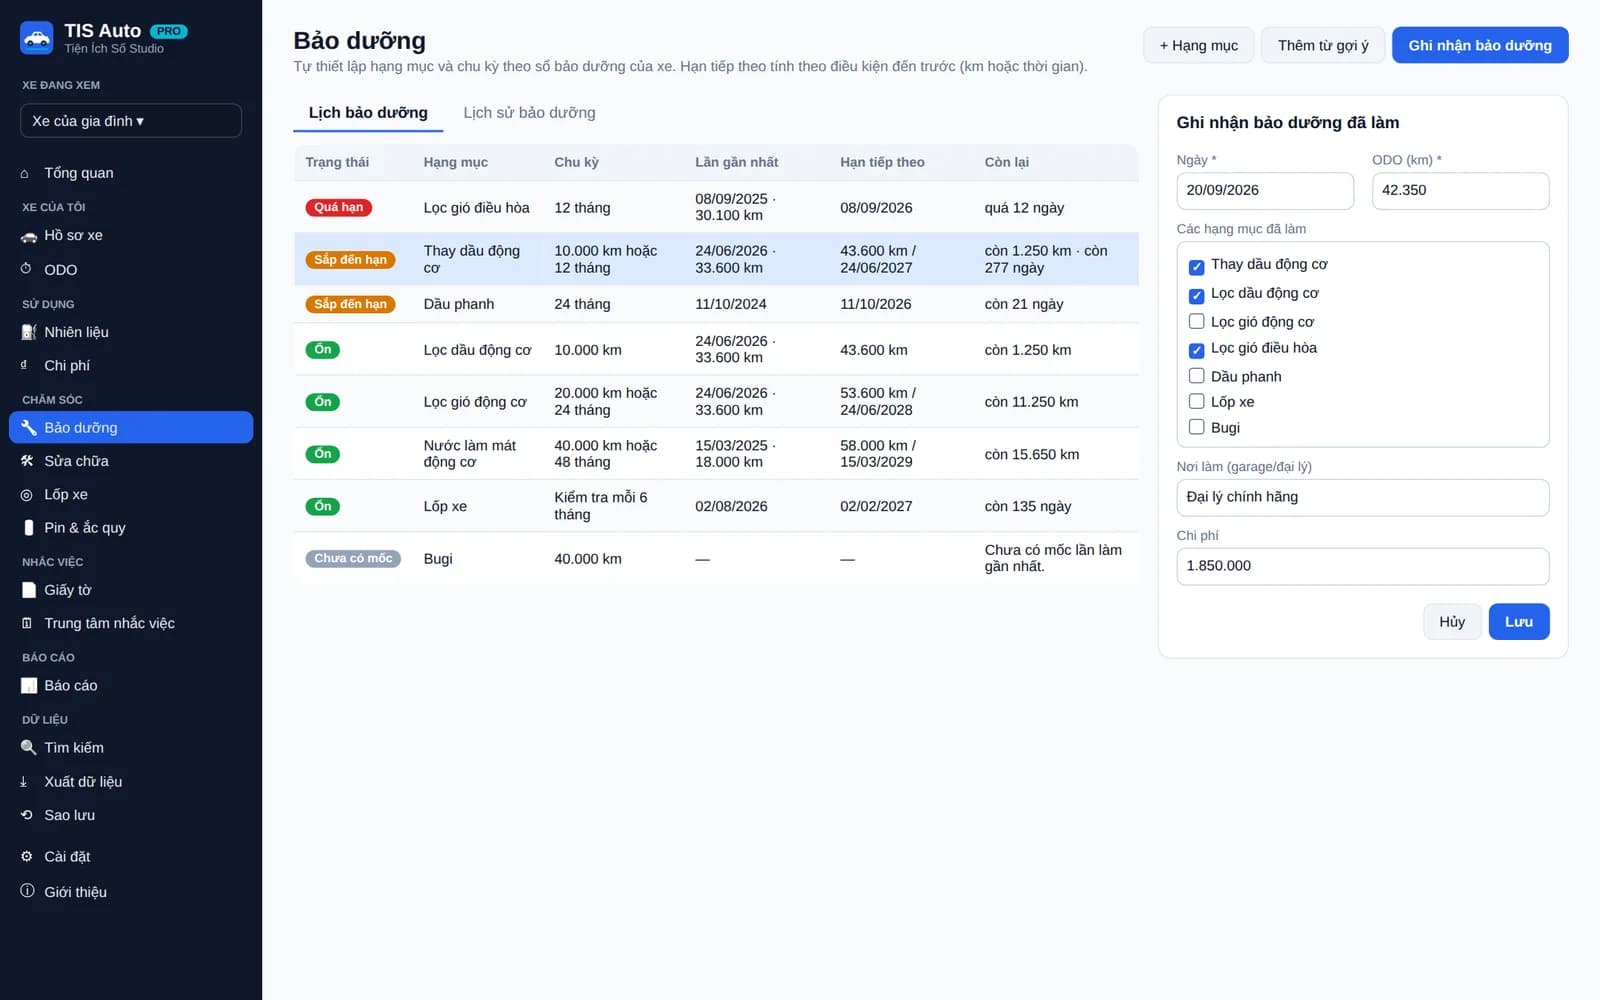Screen dimensions: 1600x1000
Task: Save the record with Lưu button
Action: click(1519, 622)
